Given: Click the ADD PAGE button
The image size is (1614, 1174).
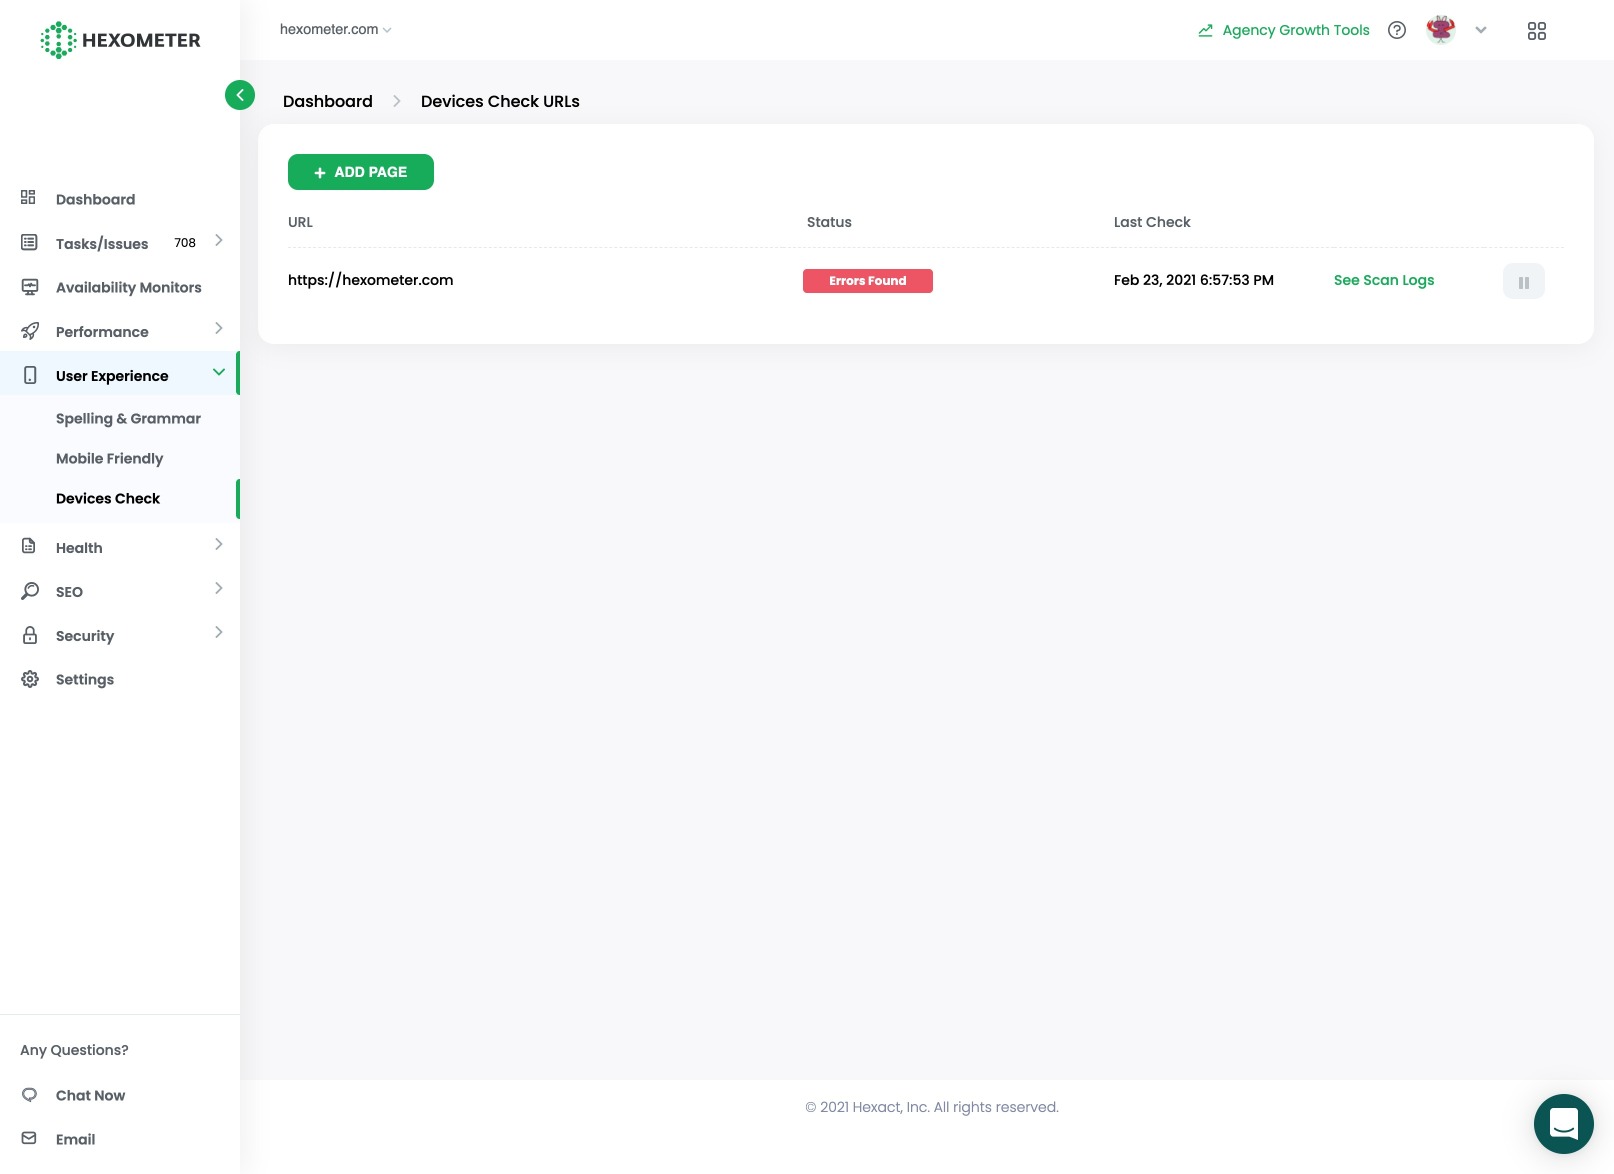Looking at the screenshot, I should pos(361,172).
